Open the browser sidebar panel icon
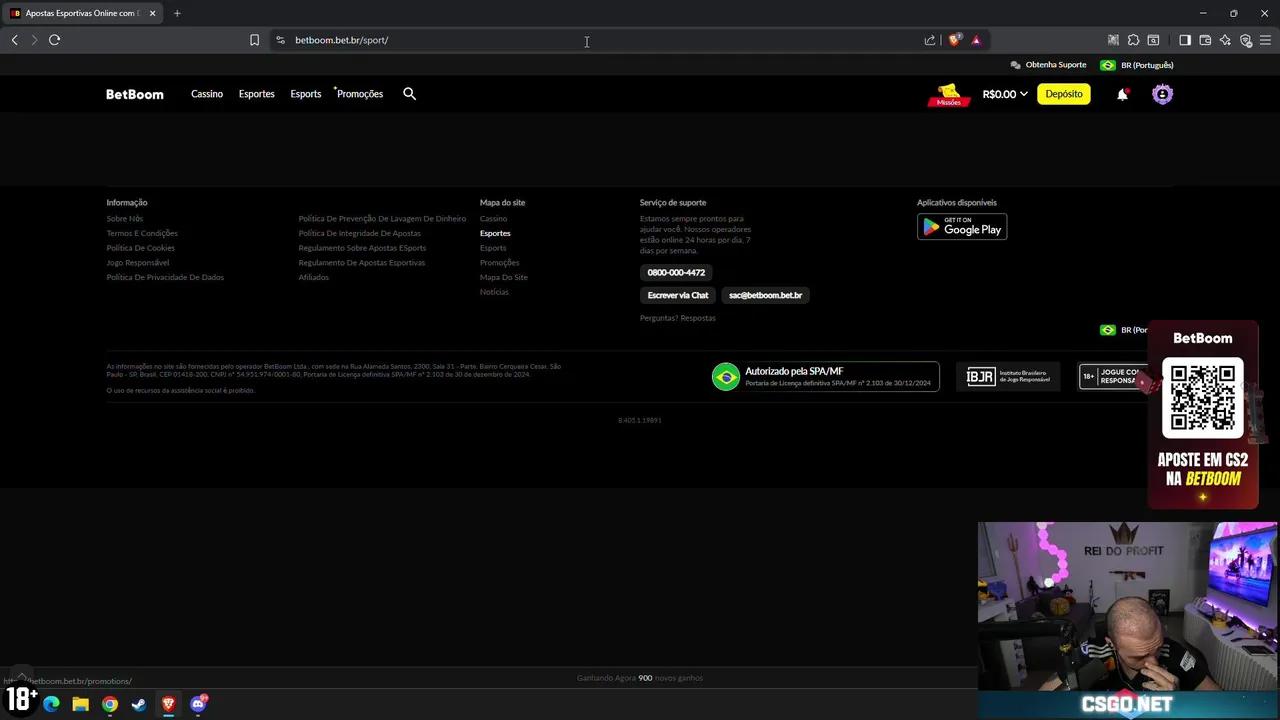The height and width of the screenshot is (720, 1280). (1185, 40)
